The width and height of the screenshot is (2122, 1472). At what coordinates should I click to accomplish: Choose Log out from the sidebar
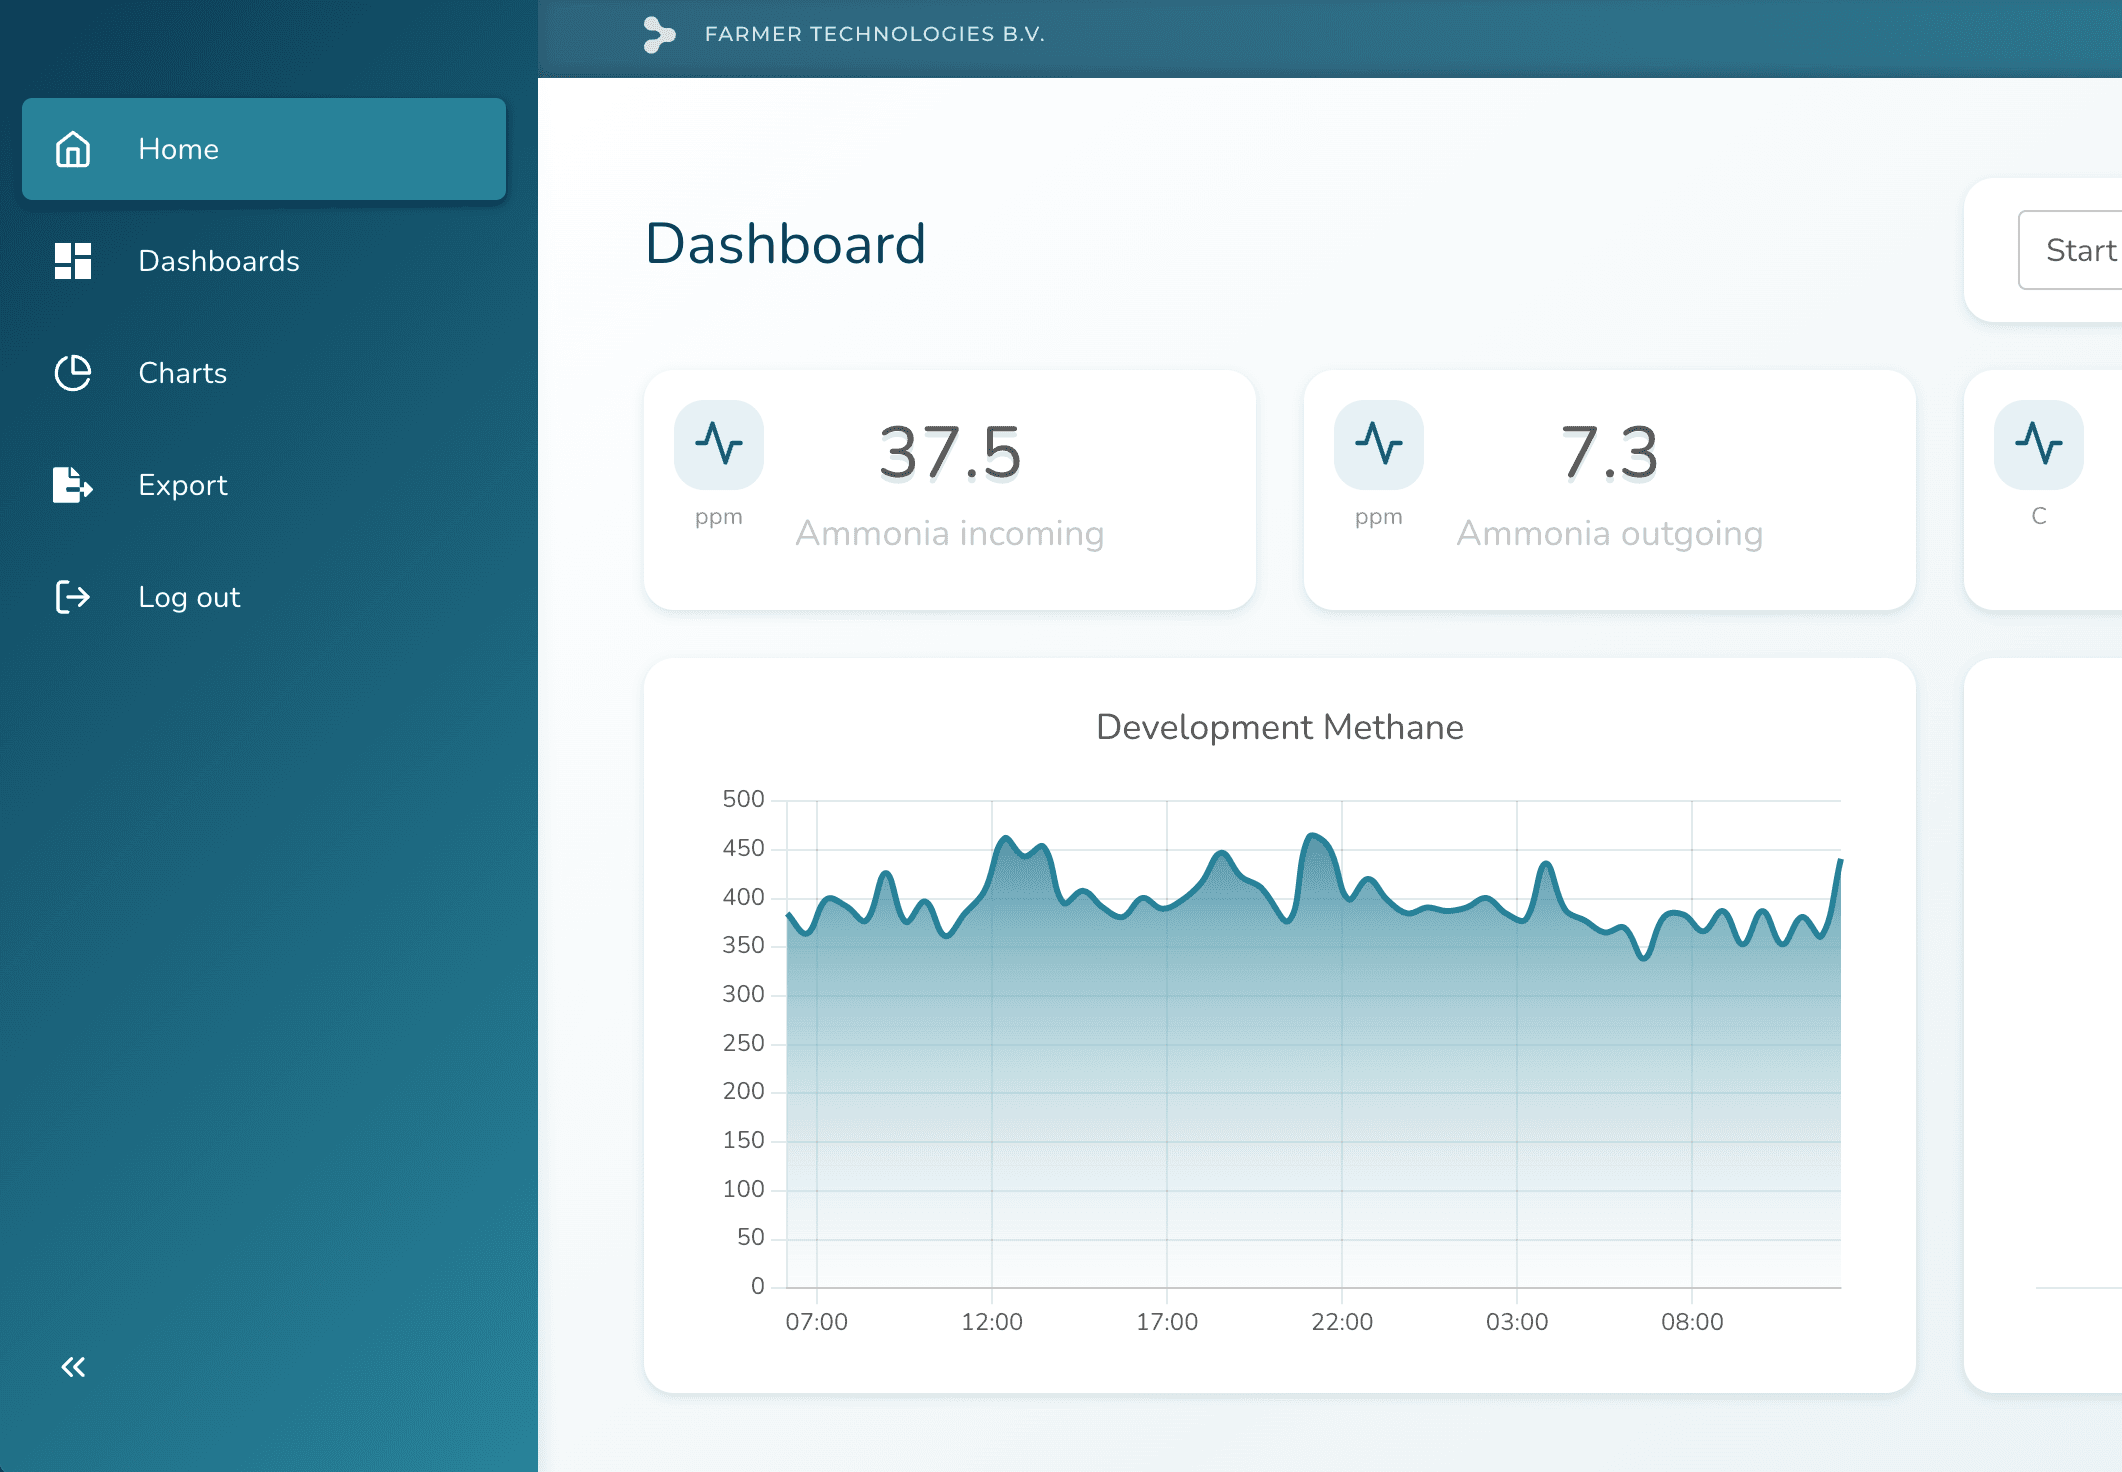click(264, 597)
